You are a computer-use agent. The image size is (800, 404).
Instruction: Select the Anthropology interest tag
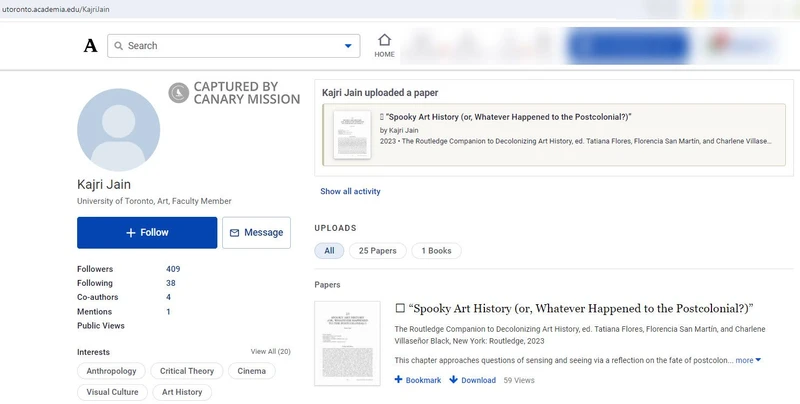pyautogui.click(x=111, y=371)
